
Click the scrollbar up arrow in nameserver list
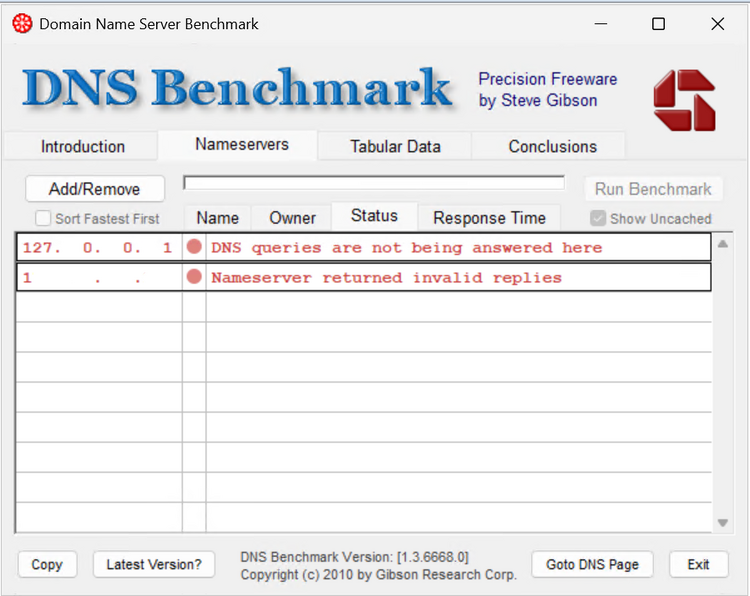(723, 244)
